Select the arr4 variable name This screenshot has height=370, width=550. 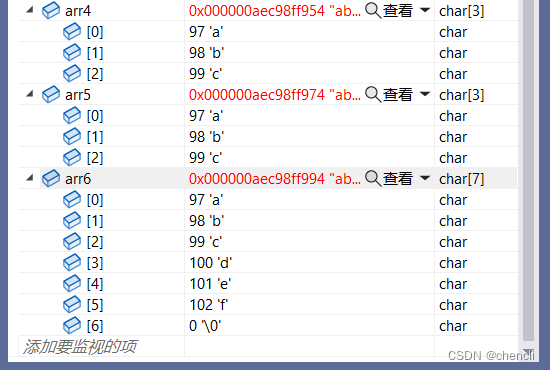coord(78,11)
